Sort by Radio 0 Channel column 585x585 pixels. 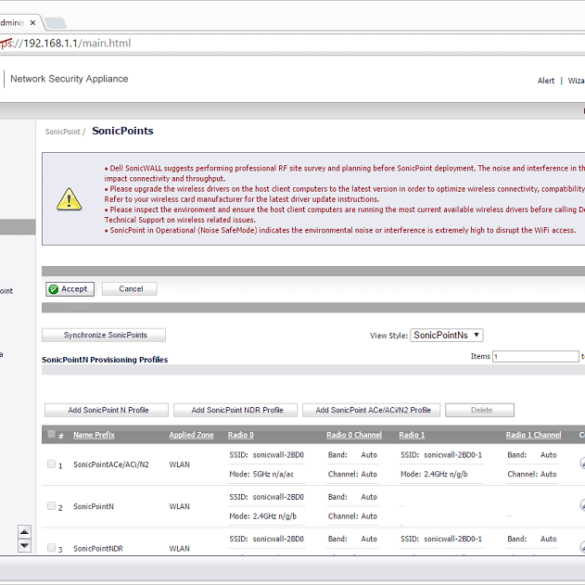click(354, 435)
